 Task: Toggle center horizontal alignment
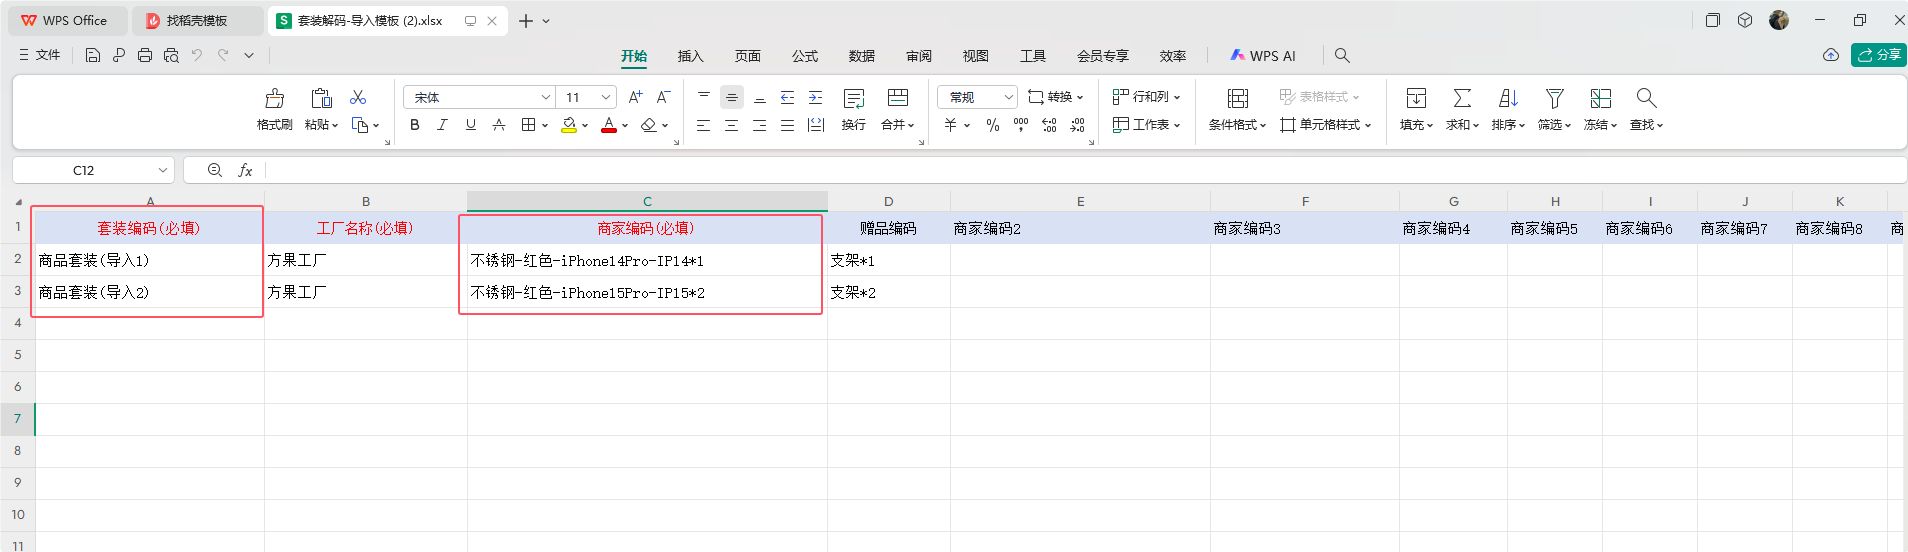coord(732,125)
